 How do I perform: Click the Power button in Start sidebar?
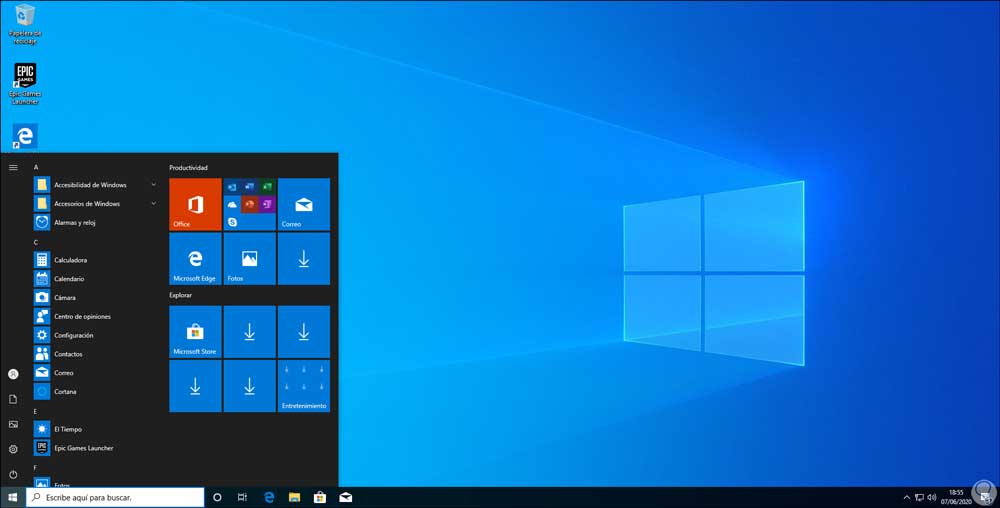tap(13, 474)
